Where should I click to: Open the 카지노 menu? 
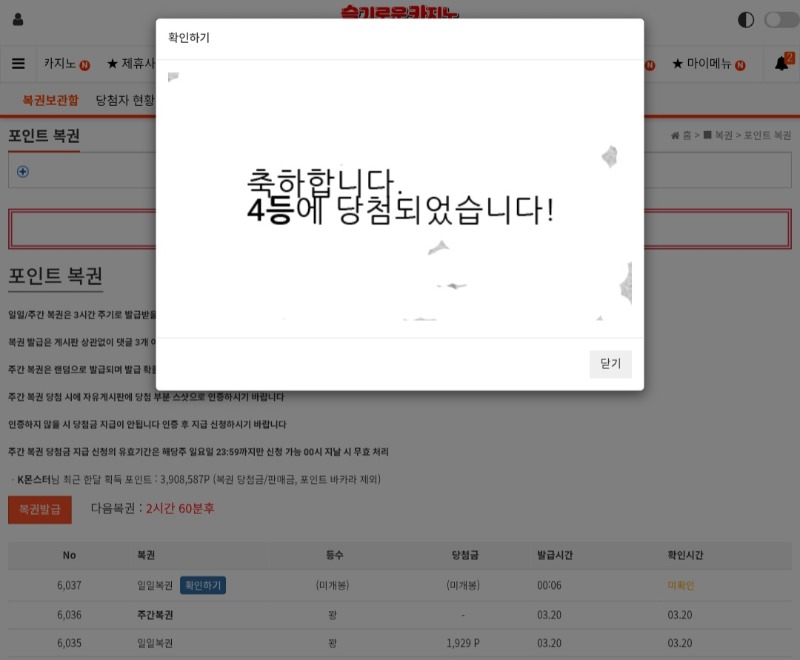click(x=66, y=64)
